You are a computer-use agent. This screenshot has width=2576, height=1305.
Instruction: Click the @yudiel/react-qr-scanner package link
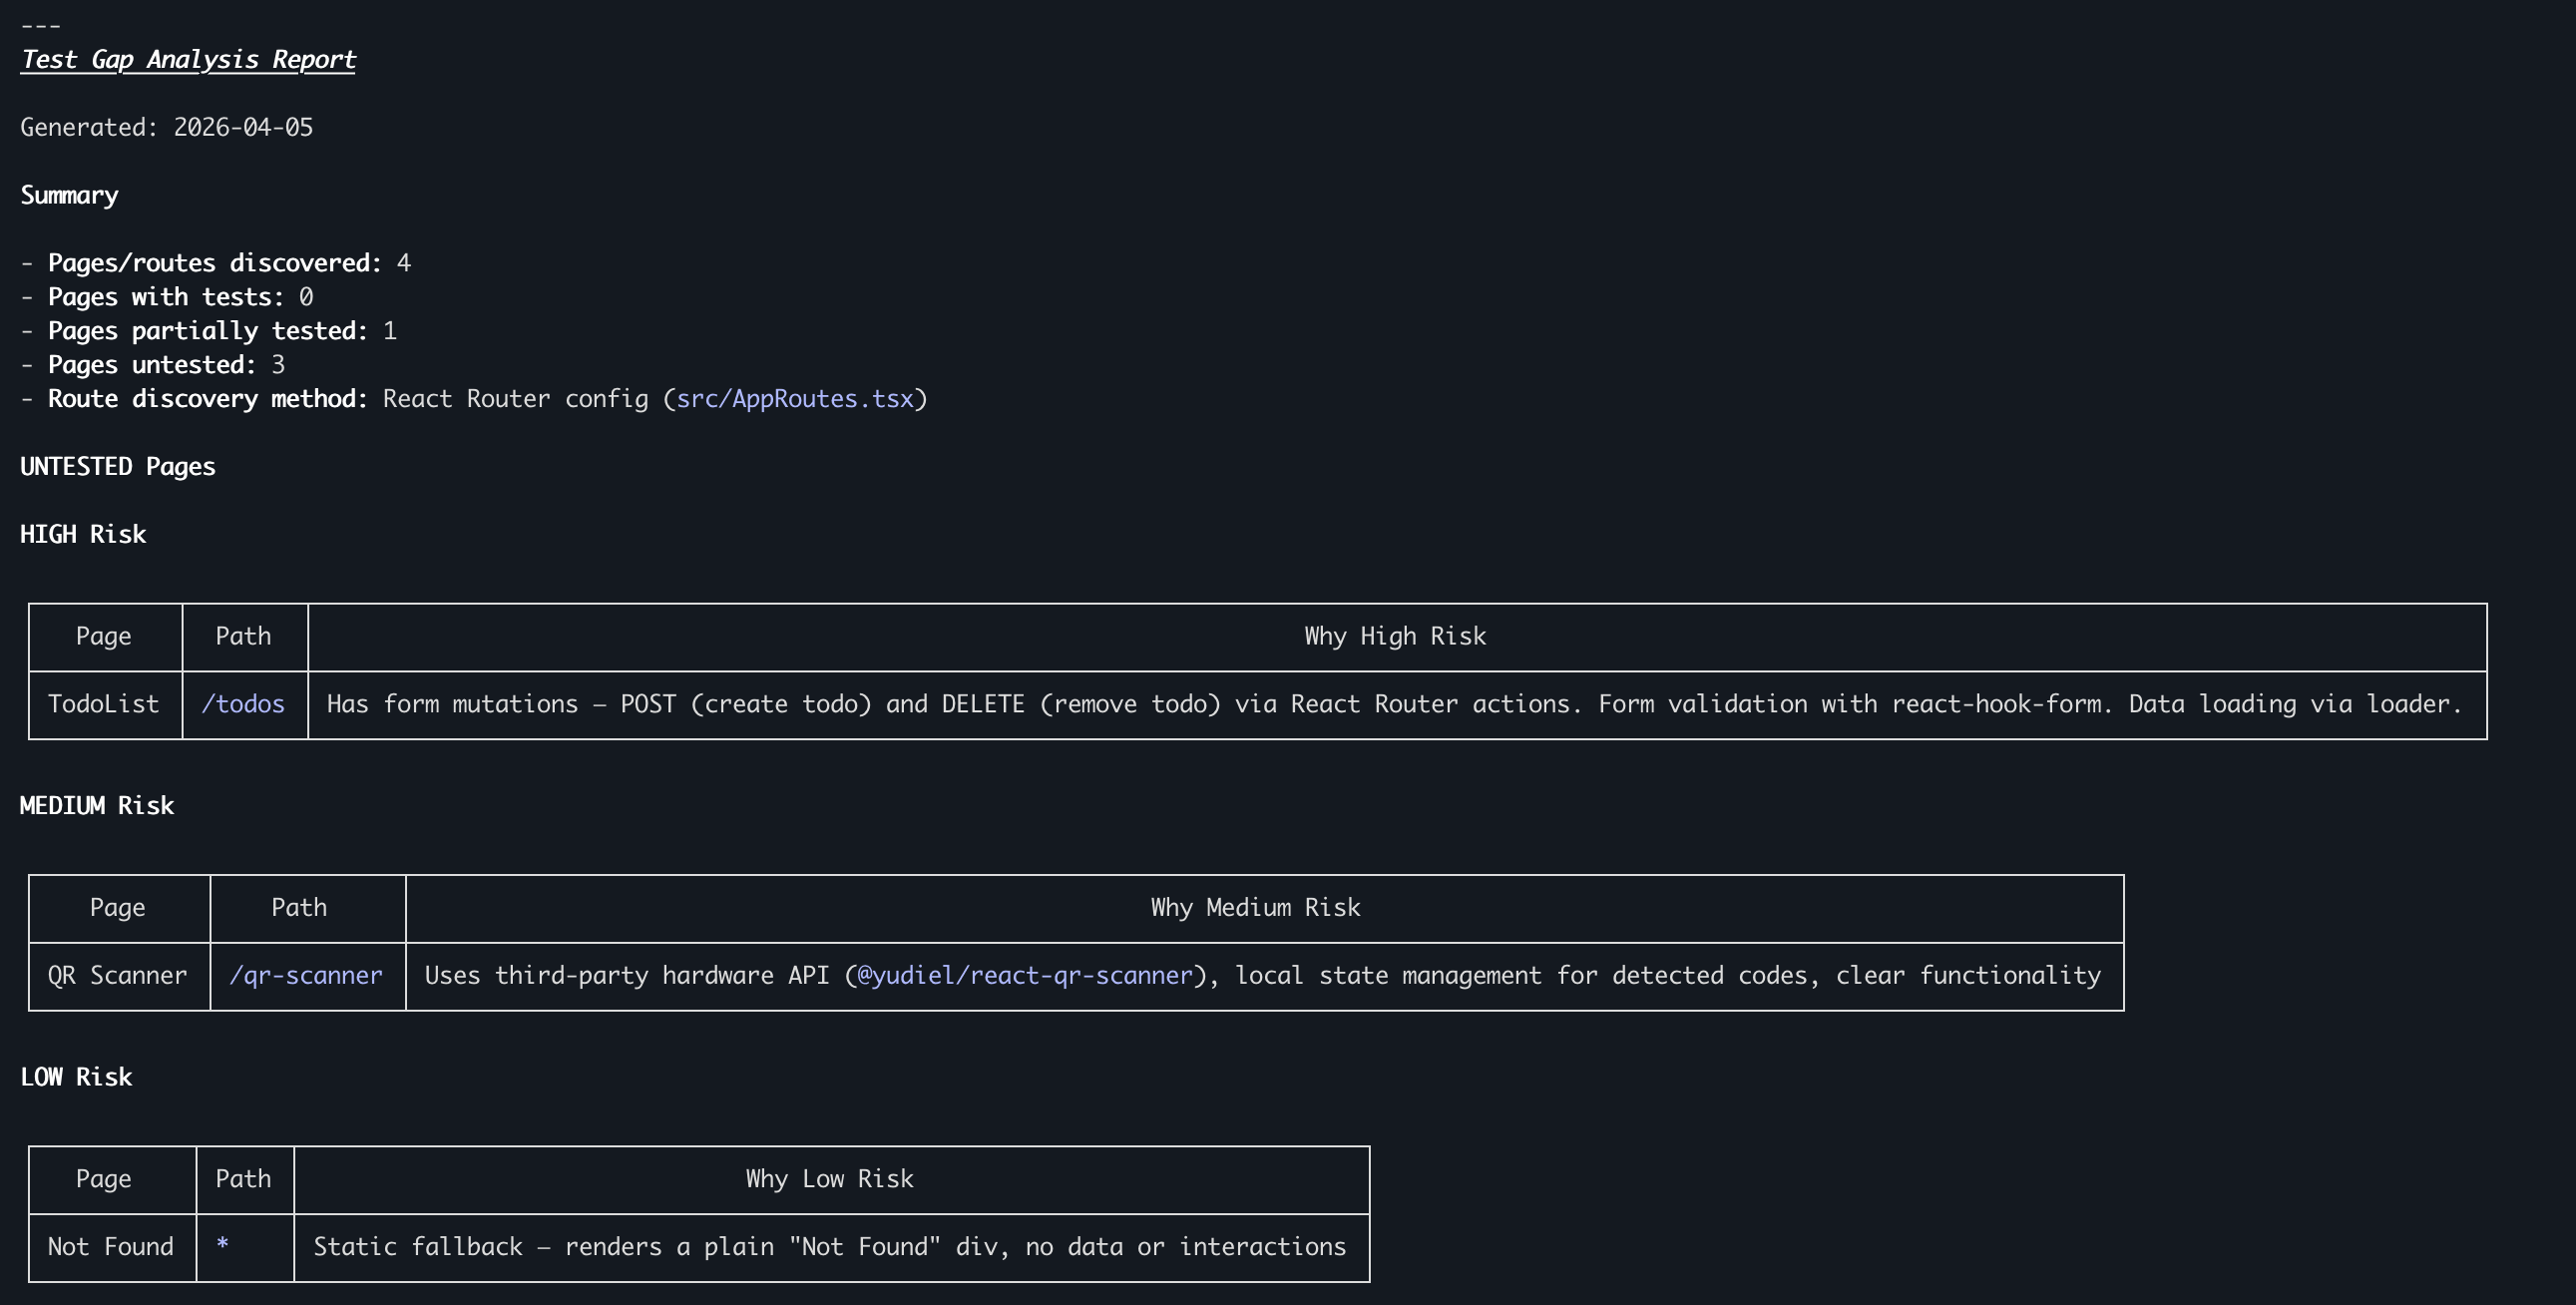click(1025, 975)
